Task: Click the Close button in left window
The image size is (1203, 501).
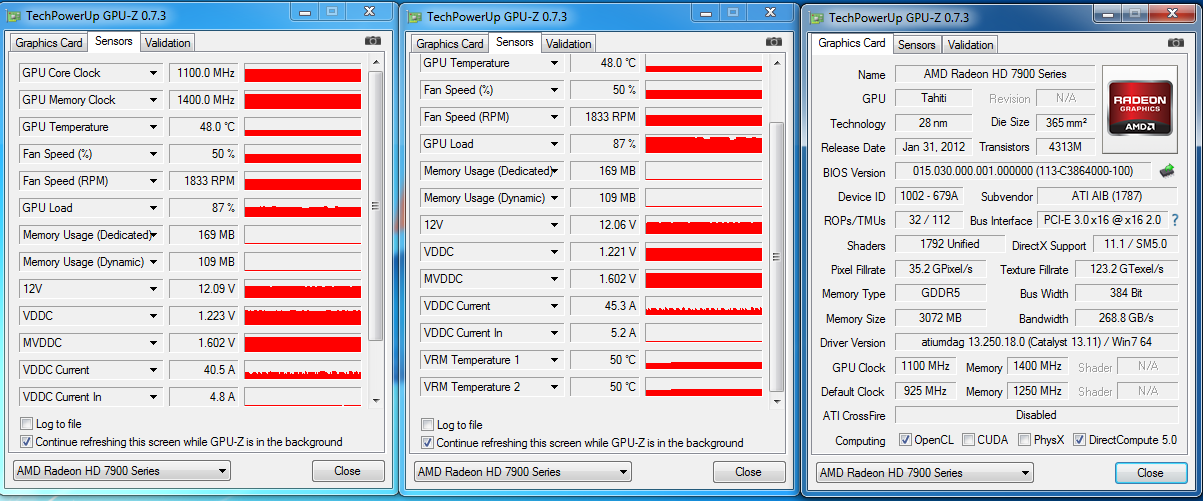Action: 348,471
